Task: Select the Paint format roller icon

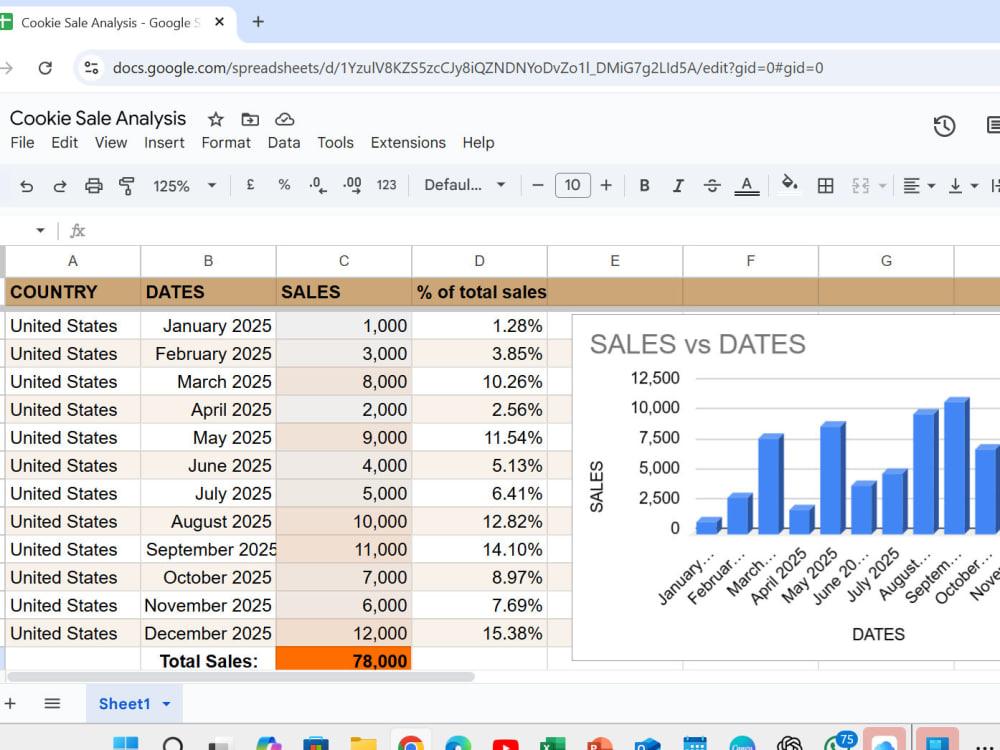Action: [x=127, y=186]
